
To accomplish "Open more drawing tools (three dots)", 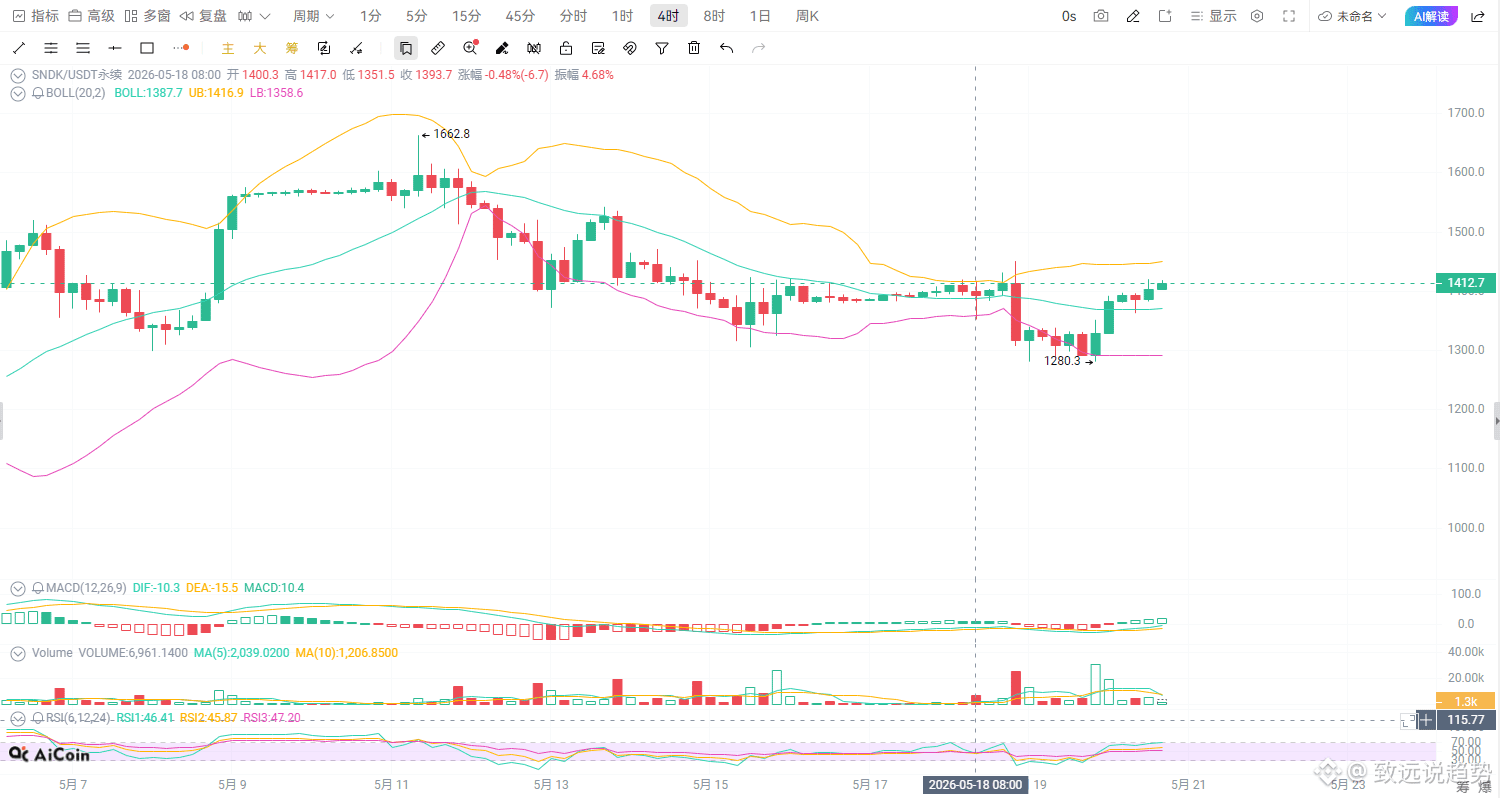I will (180, 48).
